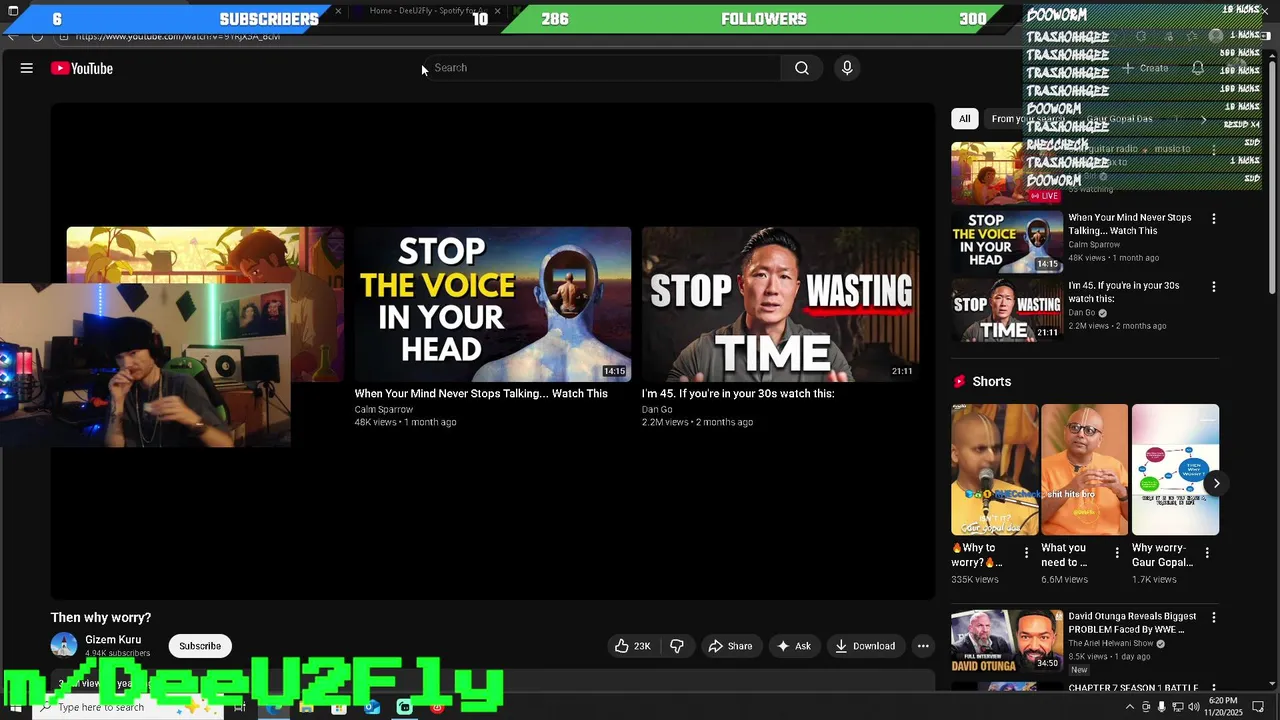This screenshot has height=720, width=1280.
Task: Open sidebar thumbnail Stop Wasting Time 21:11
Action: pos(1007,310)
